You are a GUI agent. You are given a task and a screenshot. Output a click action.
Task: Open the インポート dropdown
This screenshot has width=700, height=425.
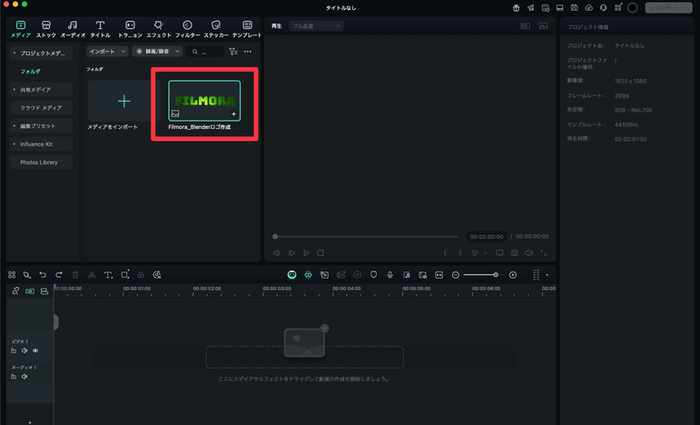click(106, 51)
